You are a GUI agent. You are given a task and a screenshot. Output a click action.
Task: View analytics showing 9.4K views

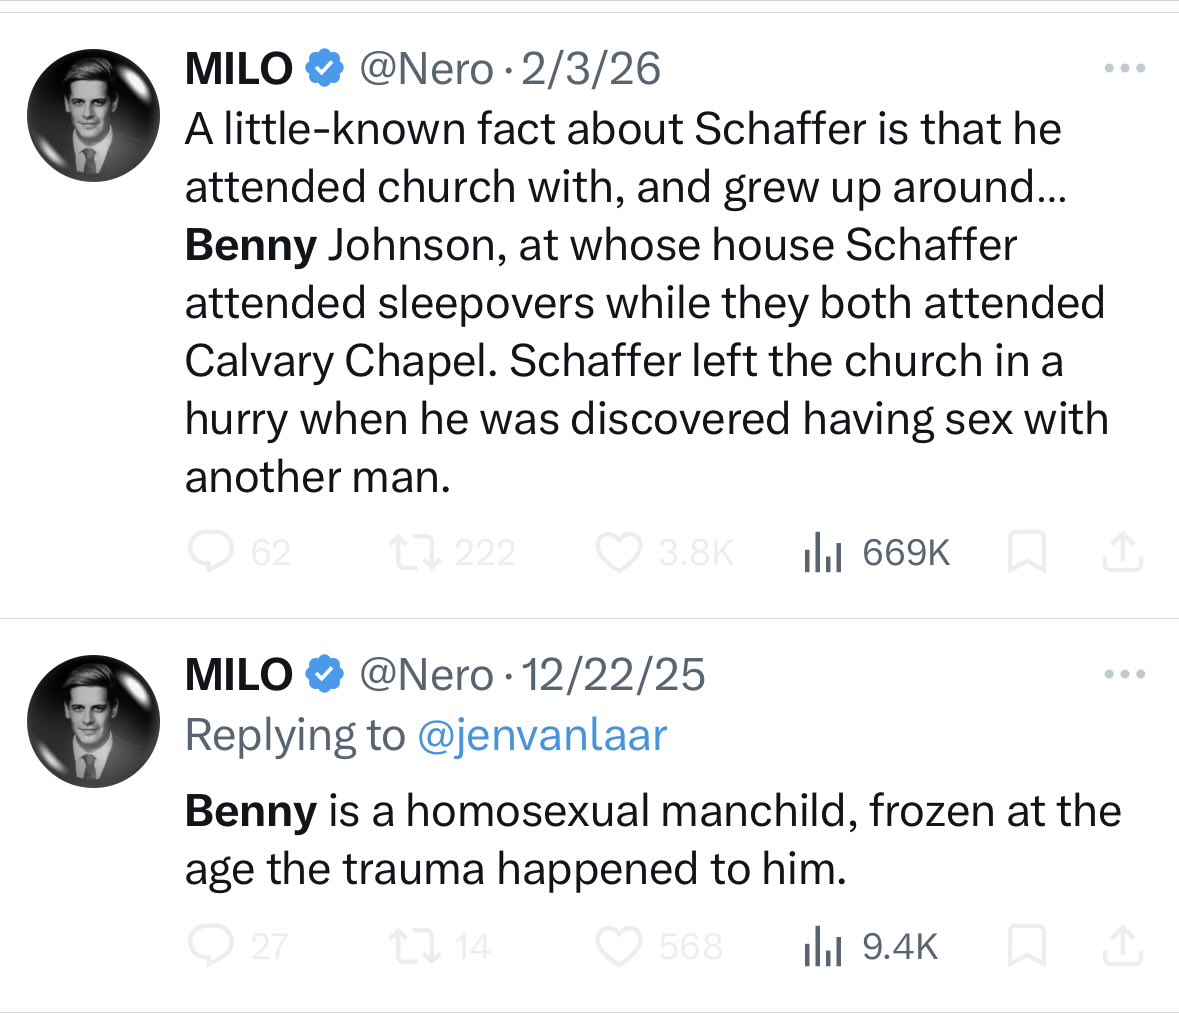point(823,946)
